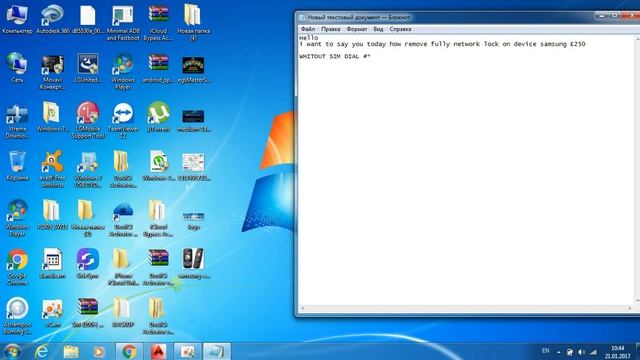640x360 pixels.
Task: Click the Notepad horizontal scrollbar left arrow
Action: coord(302,308)
